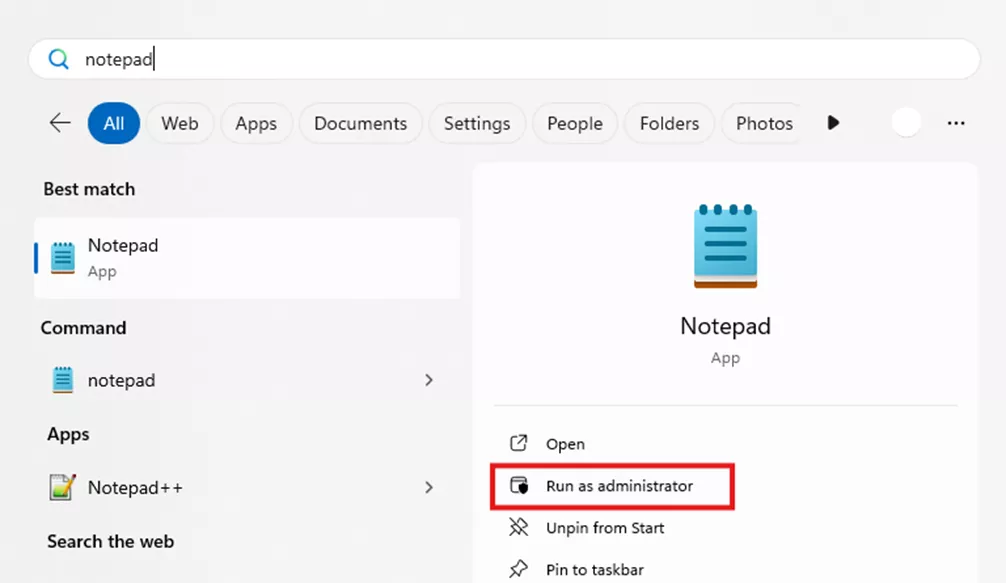Click the Open icon next to Open

tap(518, 443)
